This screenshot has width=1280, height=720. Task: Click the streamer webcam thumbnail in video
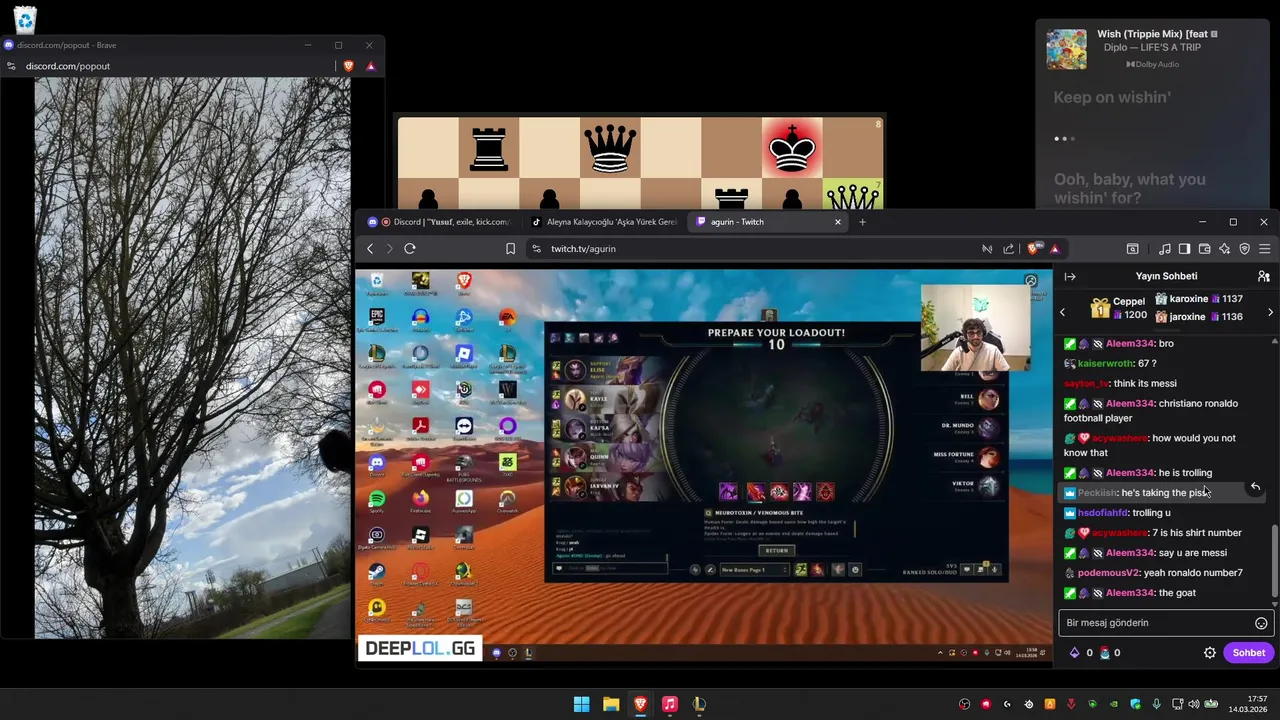[x=975, y=328]
